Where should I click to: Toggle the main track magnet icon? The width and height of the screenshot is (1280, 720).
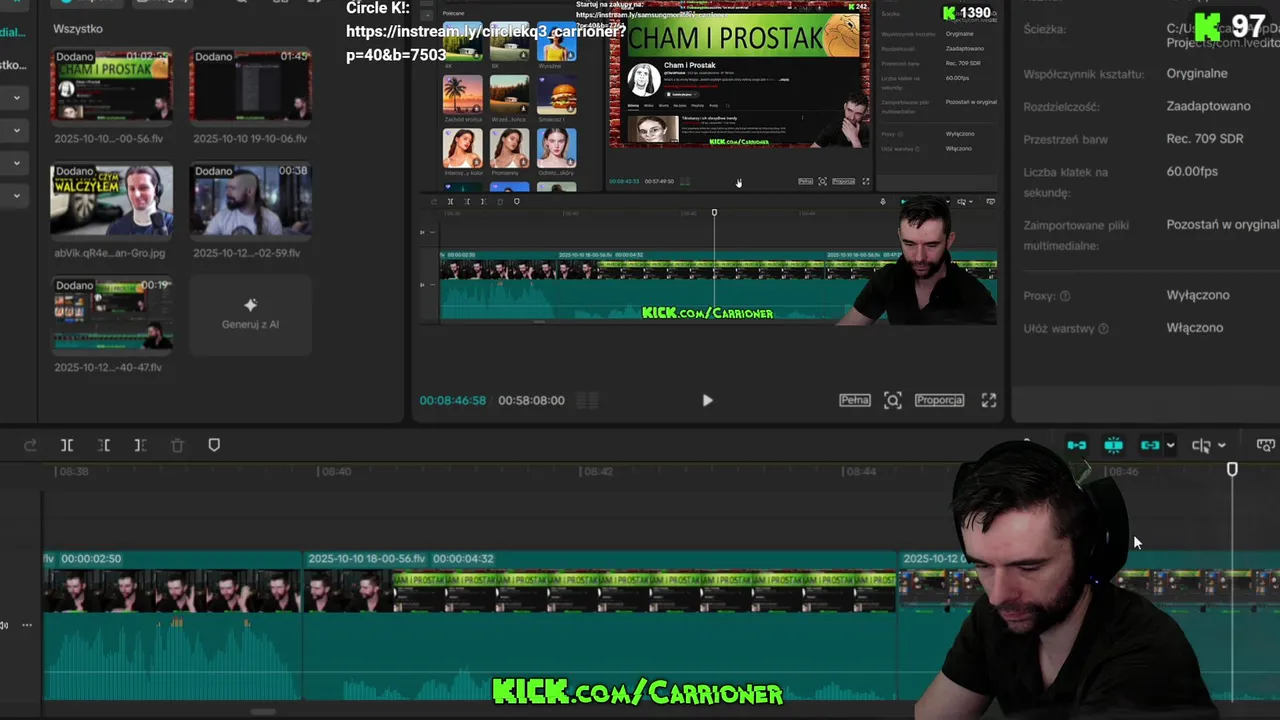[1076, 445]
